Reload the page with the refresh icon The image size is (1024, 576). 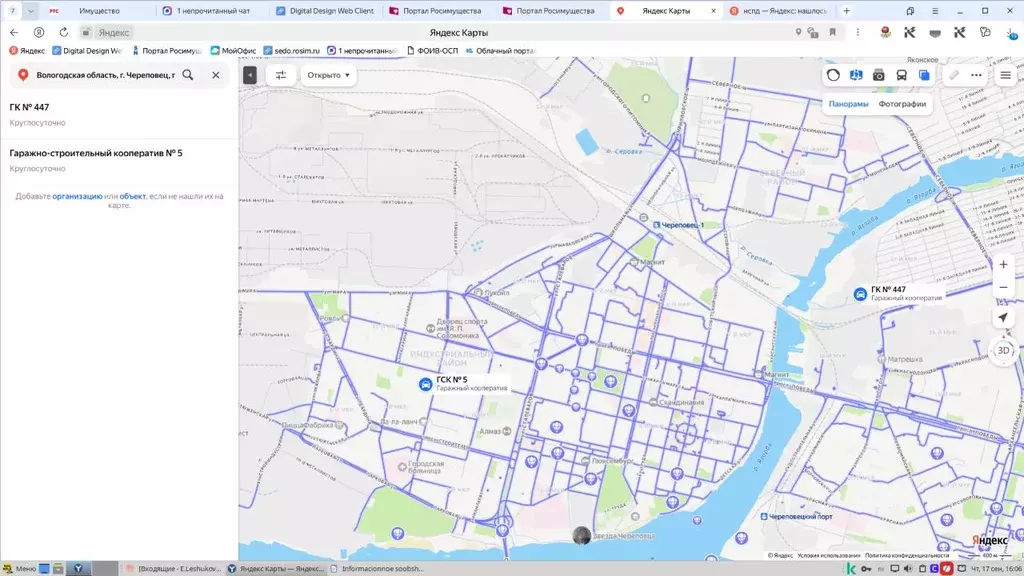click(x=63, y=32)
